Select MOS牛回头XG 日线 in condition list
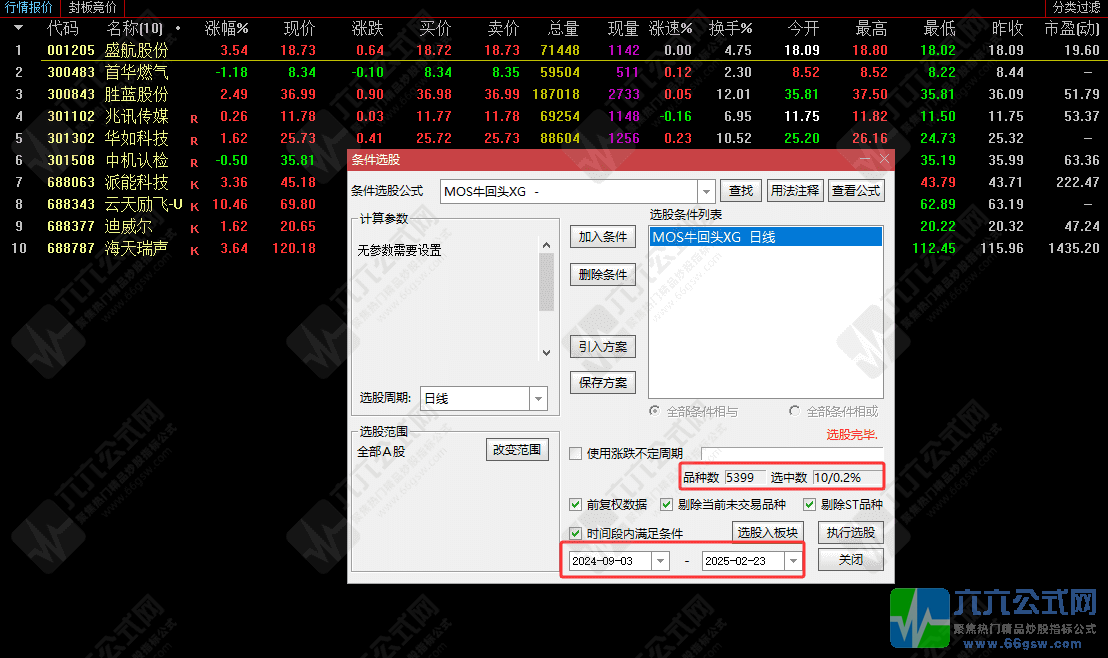This screenshot has width=1108, height=658. (765, 237)
